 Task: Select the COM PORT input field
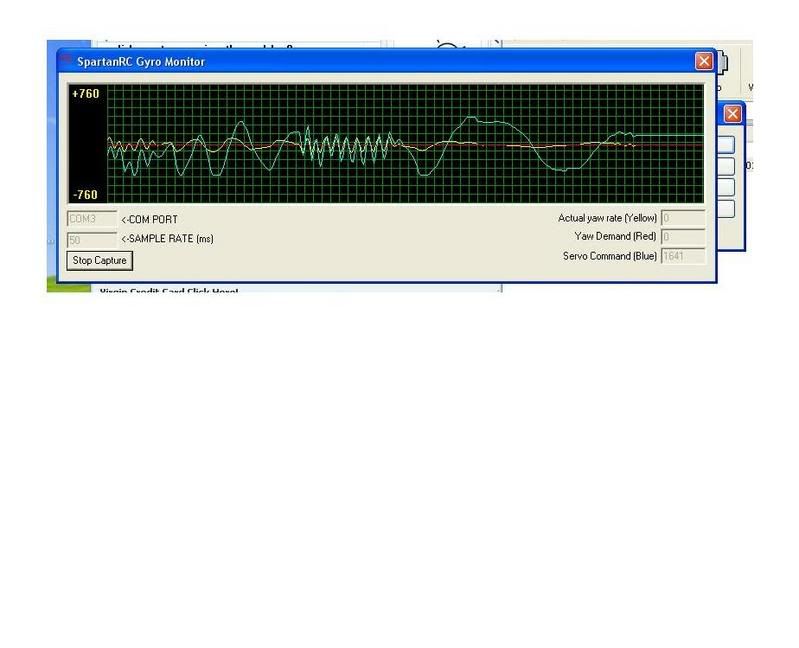[x=92, y=219]
